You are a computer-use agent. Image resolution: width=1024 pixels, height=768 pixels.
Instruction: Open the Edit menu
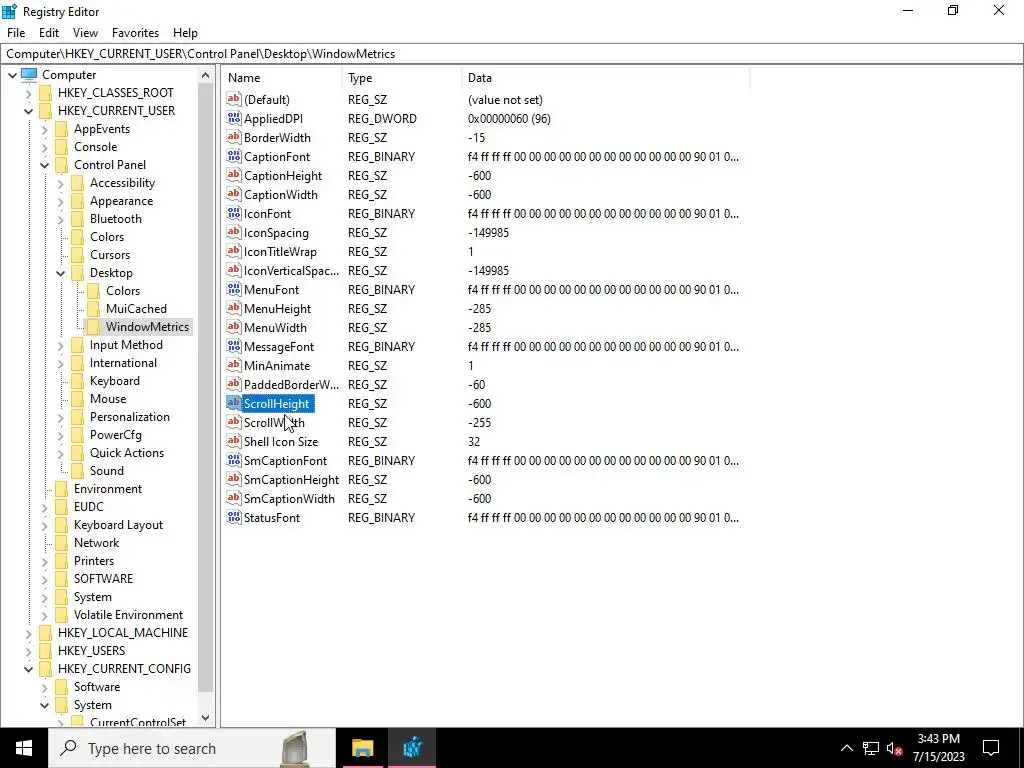pos(49,33)
